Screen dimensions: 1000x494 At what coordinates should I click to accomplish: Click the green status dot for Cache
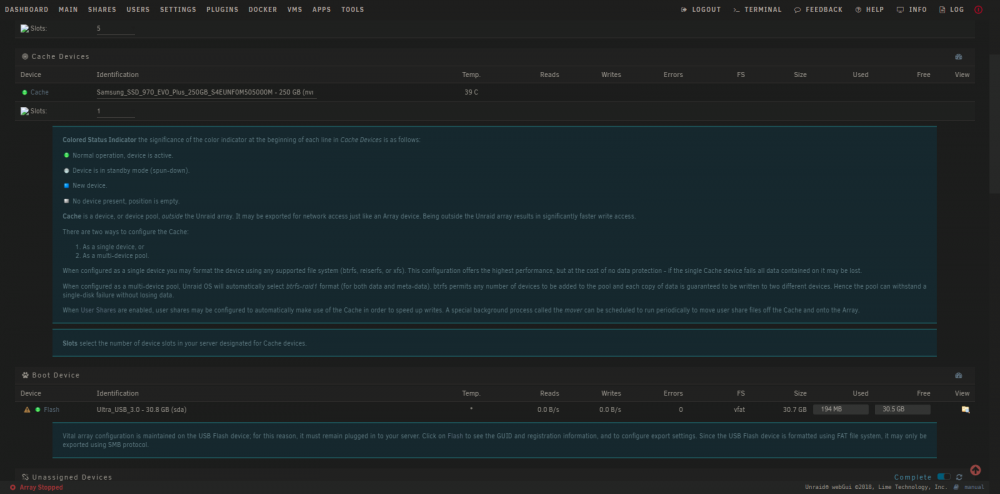[x=25, y=92]
